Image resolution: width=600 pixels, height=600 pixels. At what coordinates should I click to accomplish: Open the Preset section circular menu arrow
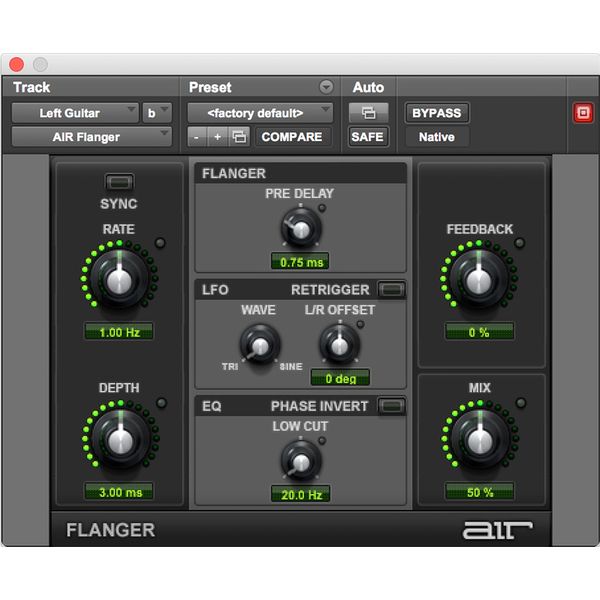[326, 87]
